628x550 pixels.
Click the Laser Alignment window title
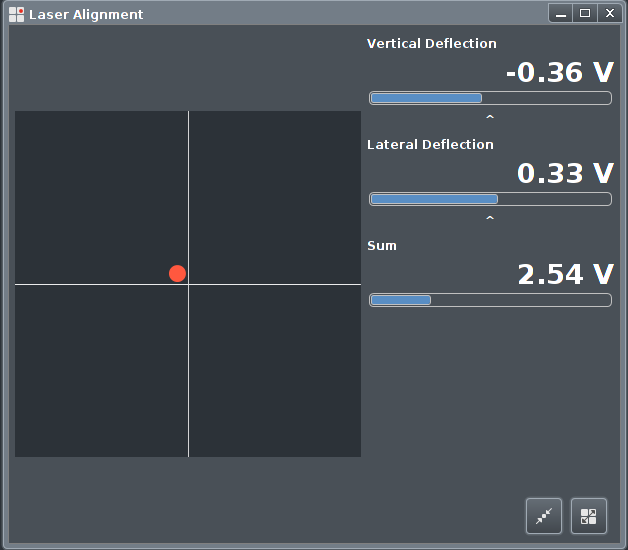tap(86, 14)
